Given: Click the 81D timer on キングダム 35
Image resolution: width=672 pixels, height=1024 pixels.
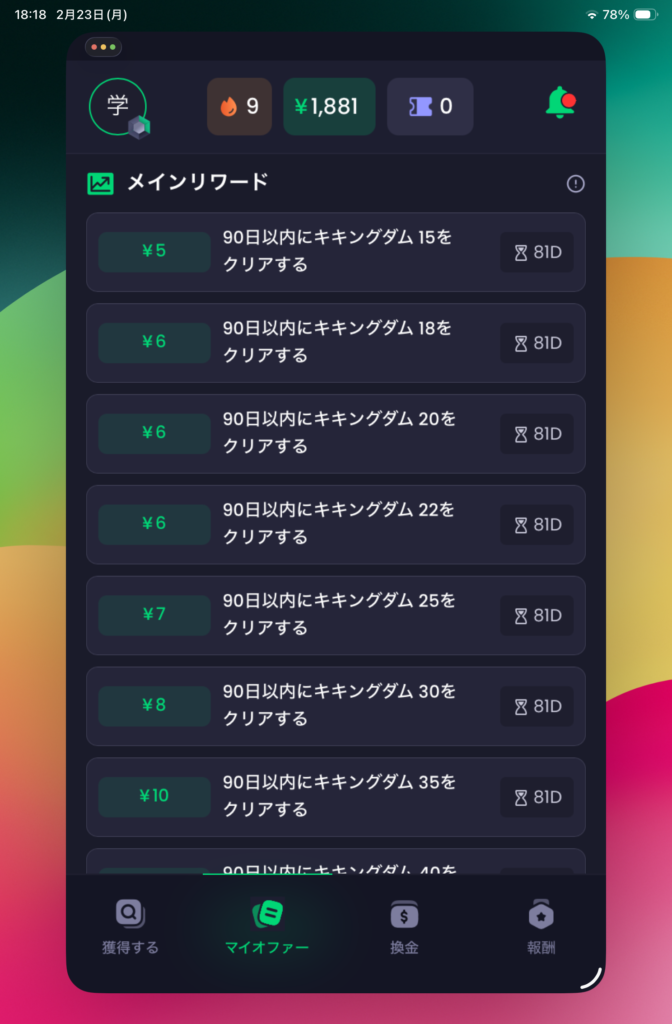Looking at the screenshot, I should [x=537, y=797].
